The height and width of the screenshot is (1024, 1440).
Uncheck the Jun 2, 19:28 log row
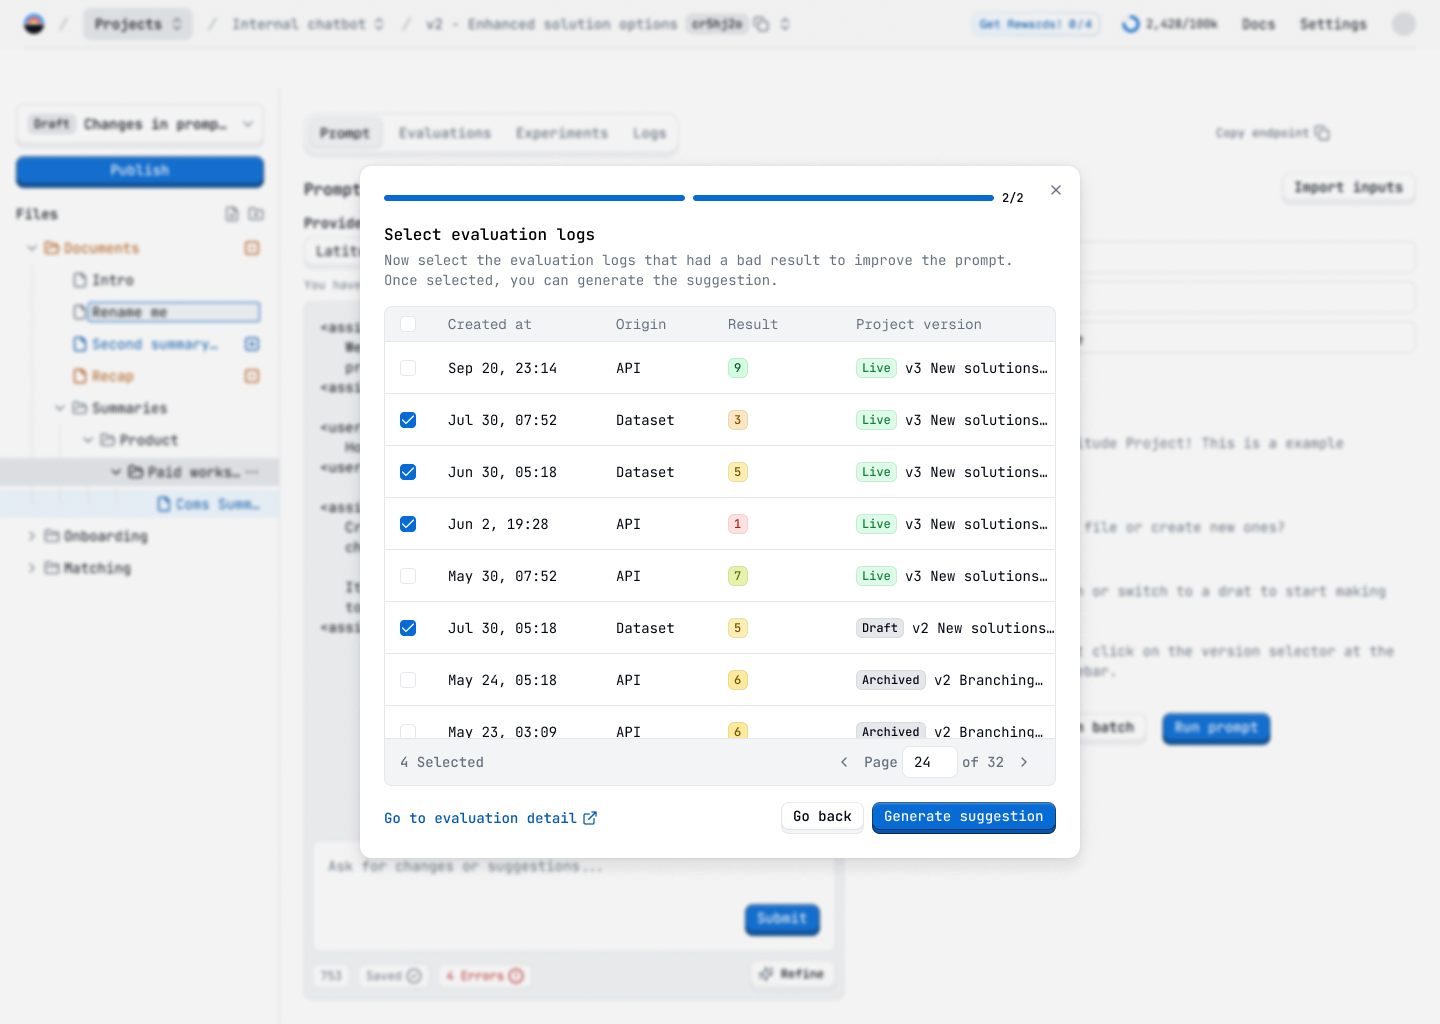click(408, 524)
